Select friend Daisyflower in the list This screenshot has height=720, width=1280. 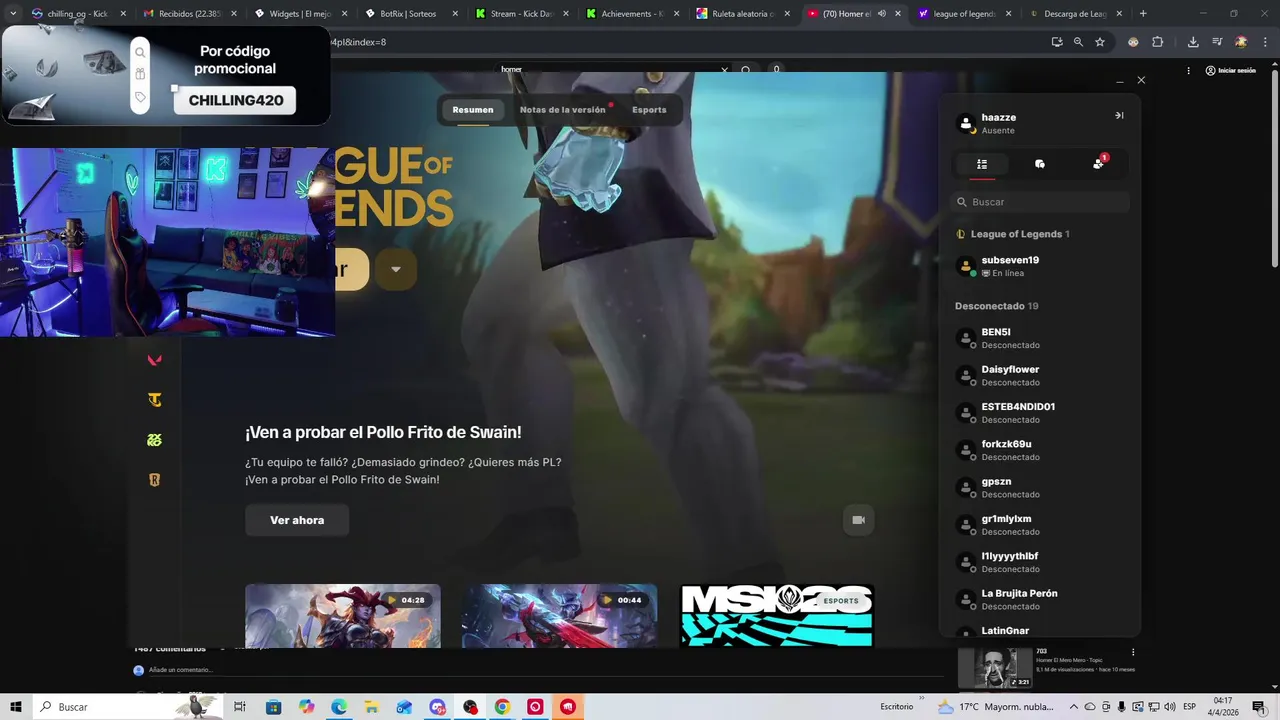click(x=1040, y=375)
